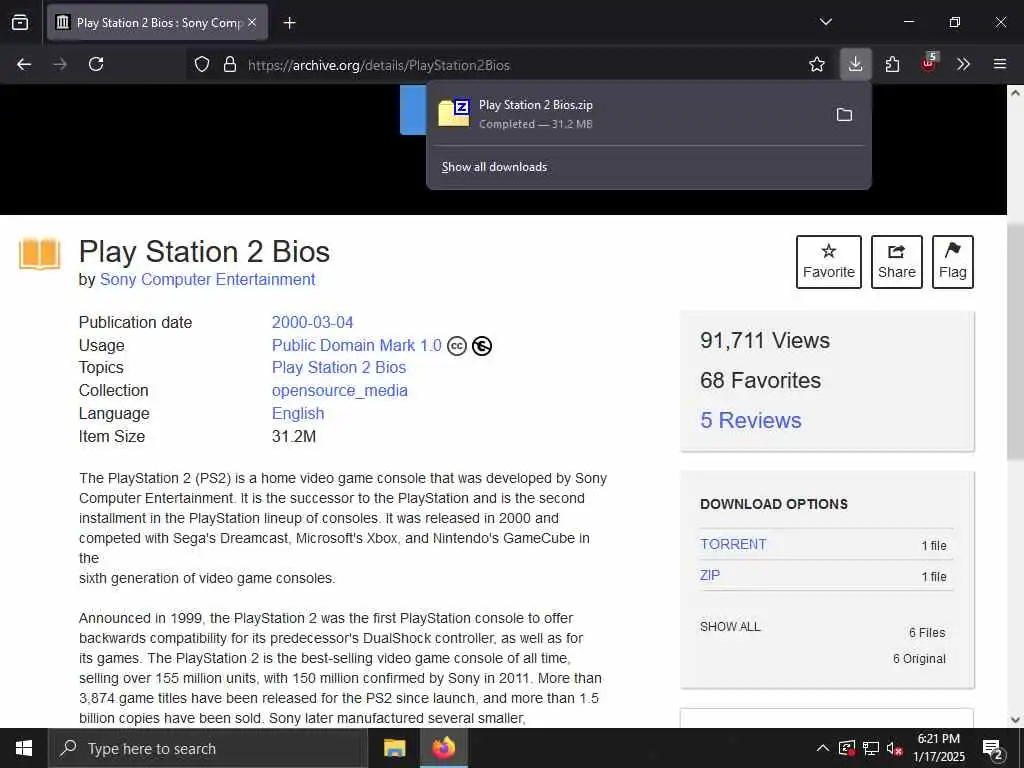Click the 31.2M item size value
The width and height of the screenshot is (1024, 768).
(294, 436)
